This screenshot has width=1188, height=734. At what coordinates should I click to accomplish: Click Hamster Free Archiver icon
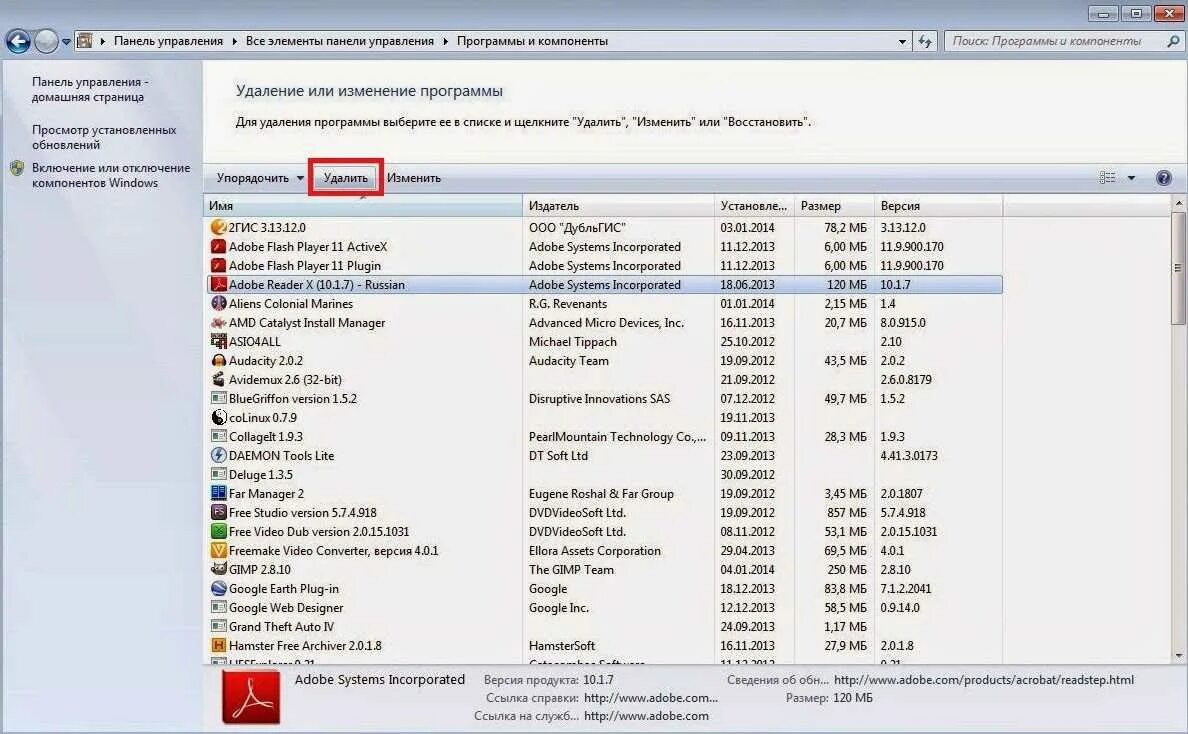[218, 645]
